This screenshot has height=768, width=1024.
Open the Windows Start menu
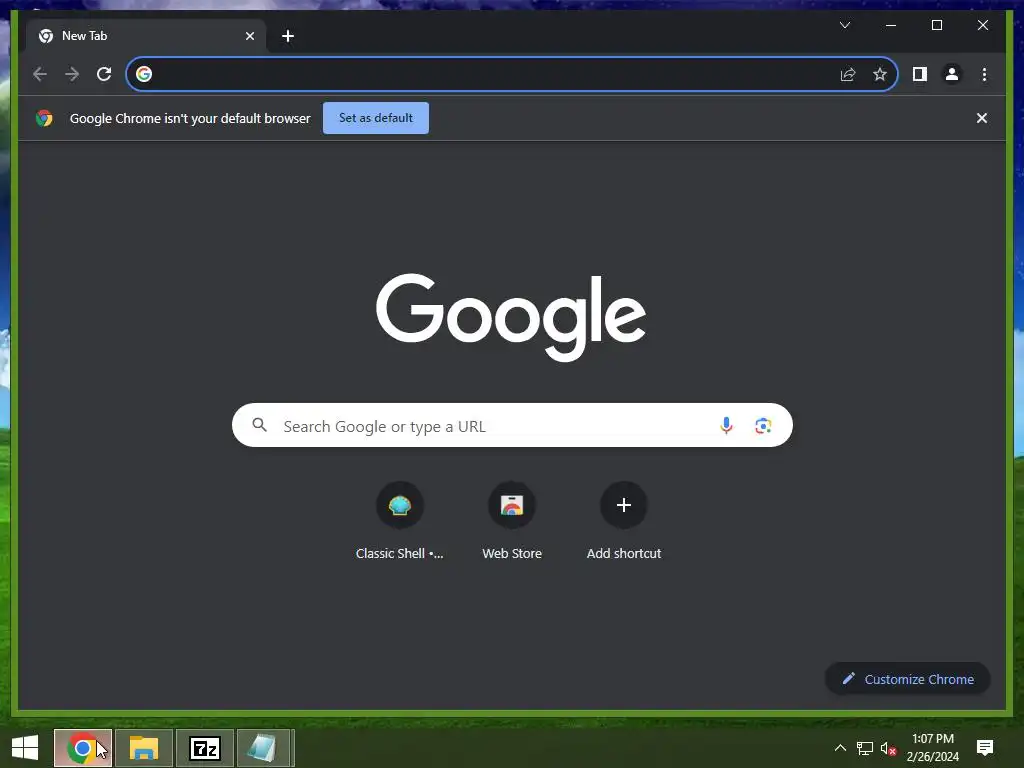(x=25, y=748)
